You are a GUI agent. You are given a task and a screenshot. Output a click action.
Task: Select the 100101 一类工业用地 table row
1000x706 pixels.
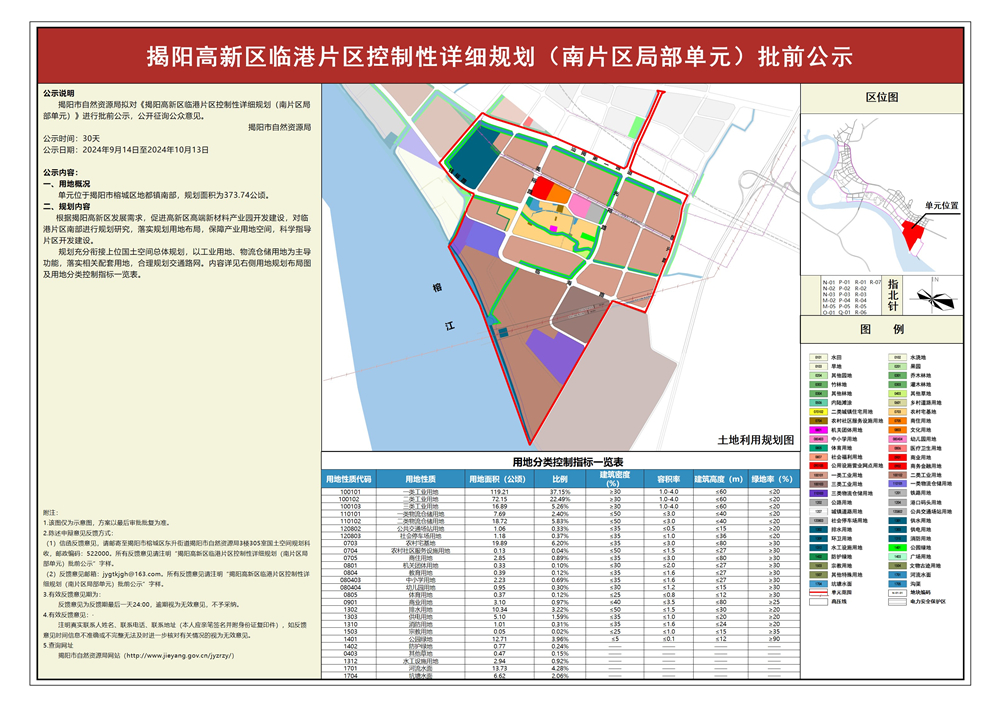tap(561, 492)
